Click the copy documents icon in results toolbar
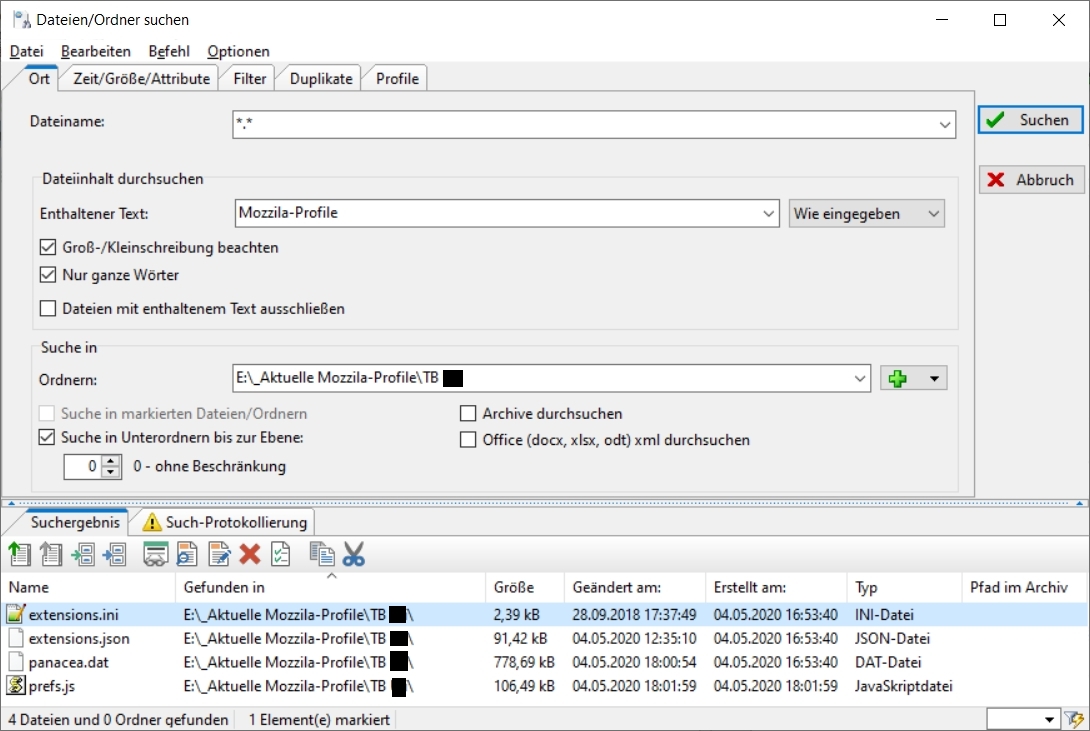Screen dimensions: 1090x731 tap(321, 554)
